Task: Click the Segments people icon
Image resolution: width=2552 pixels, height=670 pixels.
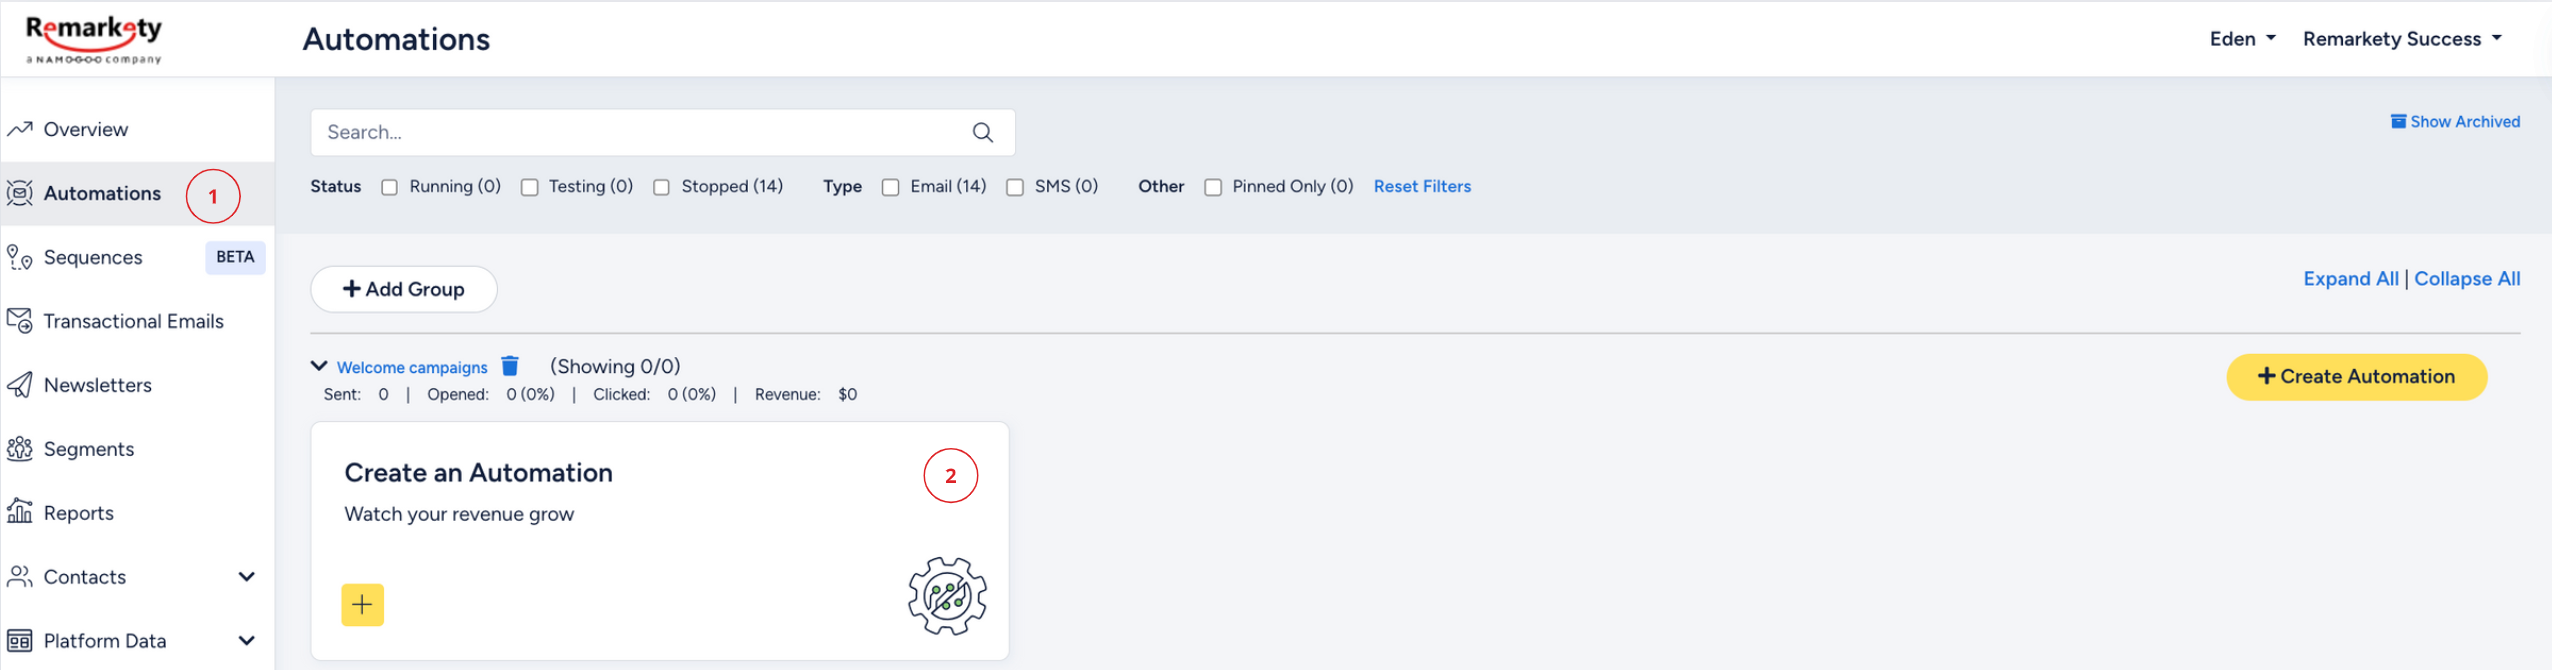Action: click(20, 449)
